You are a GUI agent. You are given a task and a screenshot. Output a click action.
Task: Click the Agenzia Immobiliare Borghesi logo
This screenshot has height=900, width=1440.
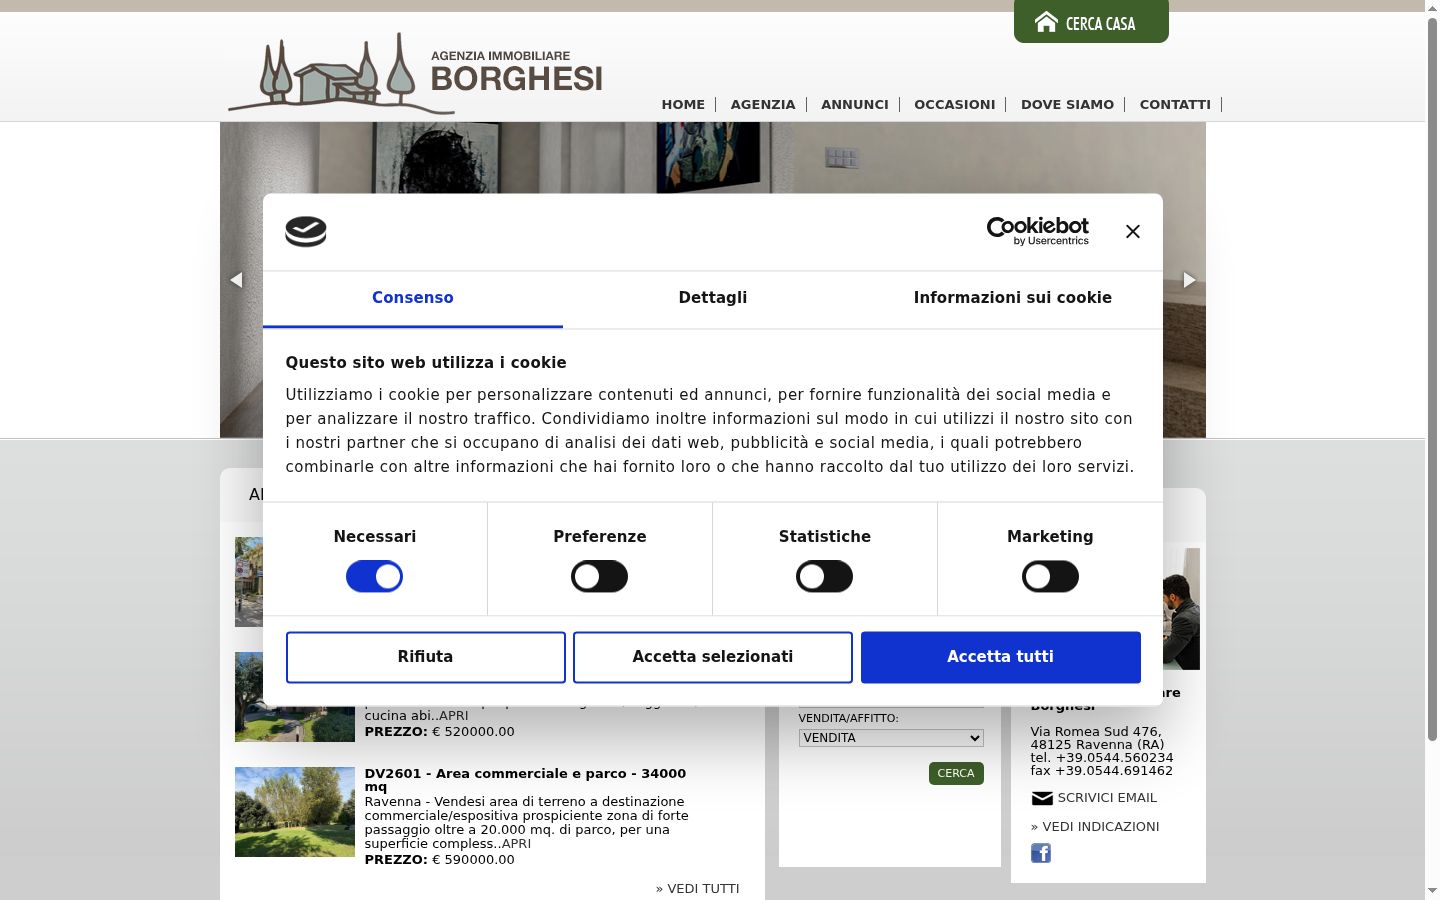click(415, 72)
